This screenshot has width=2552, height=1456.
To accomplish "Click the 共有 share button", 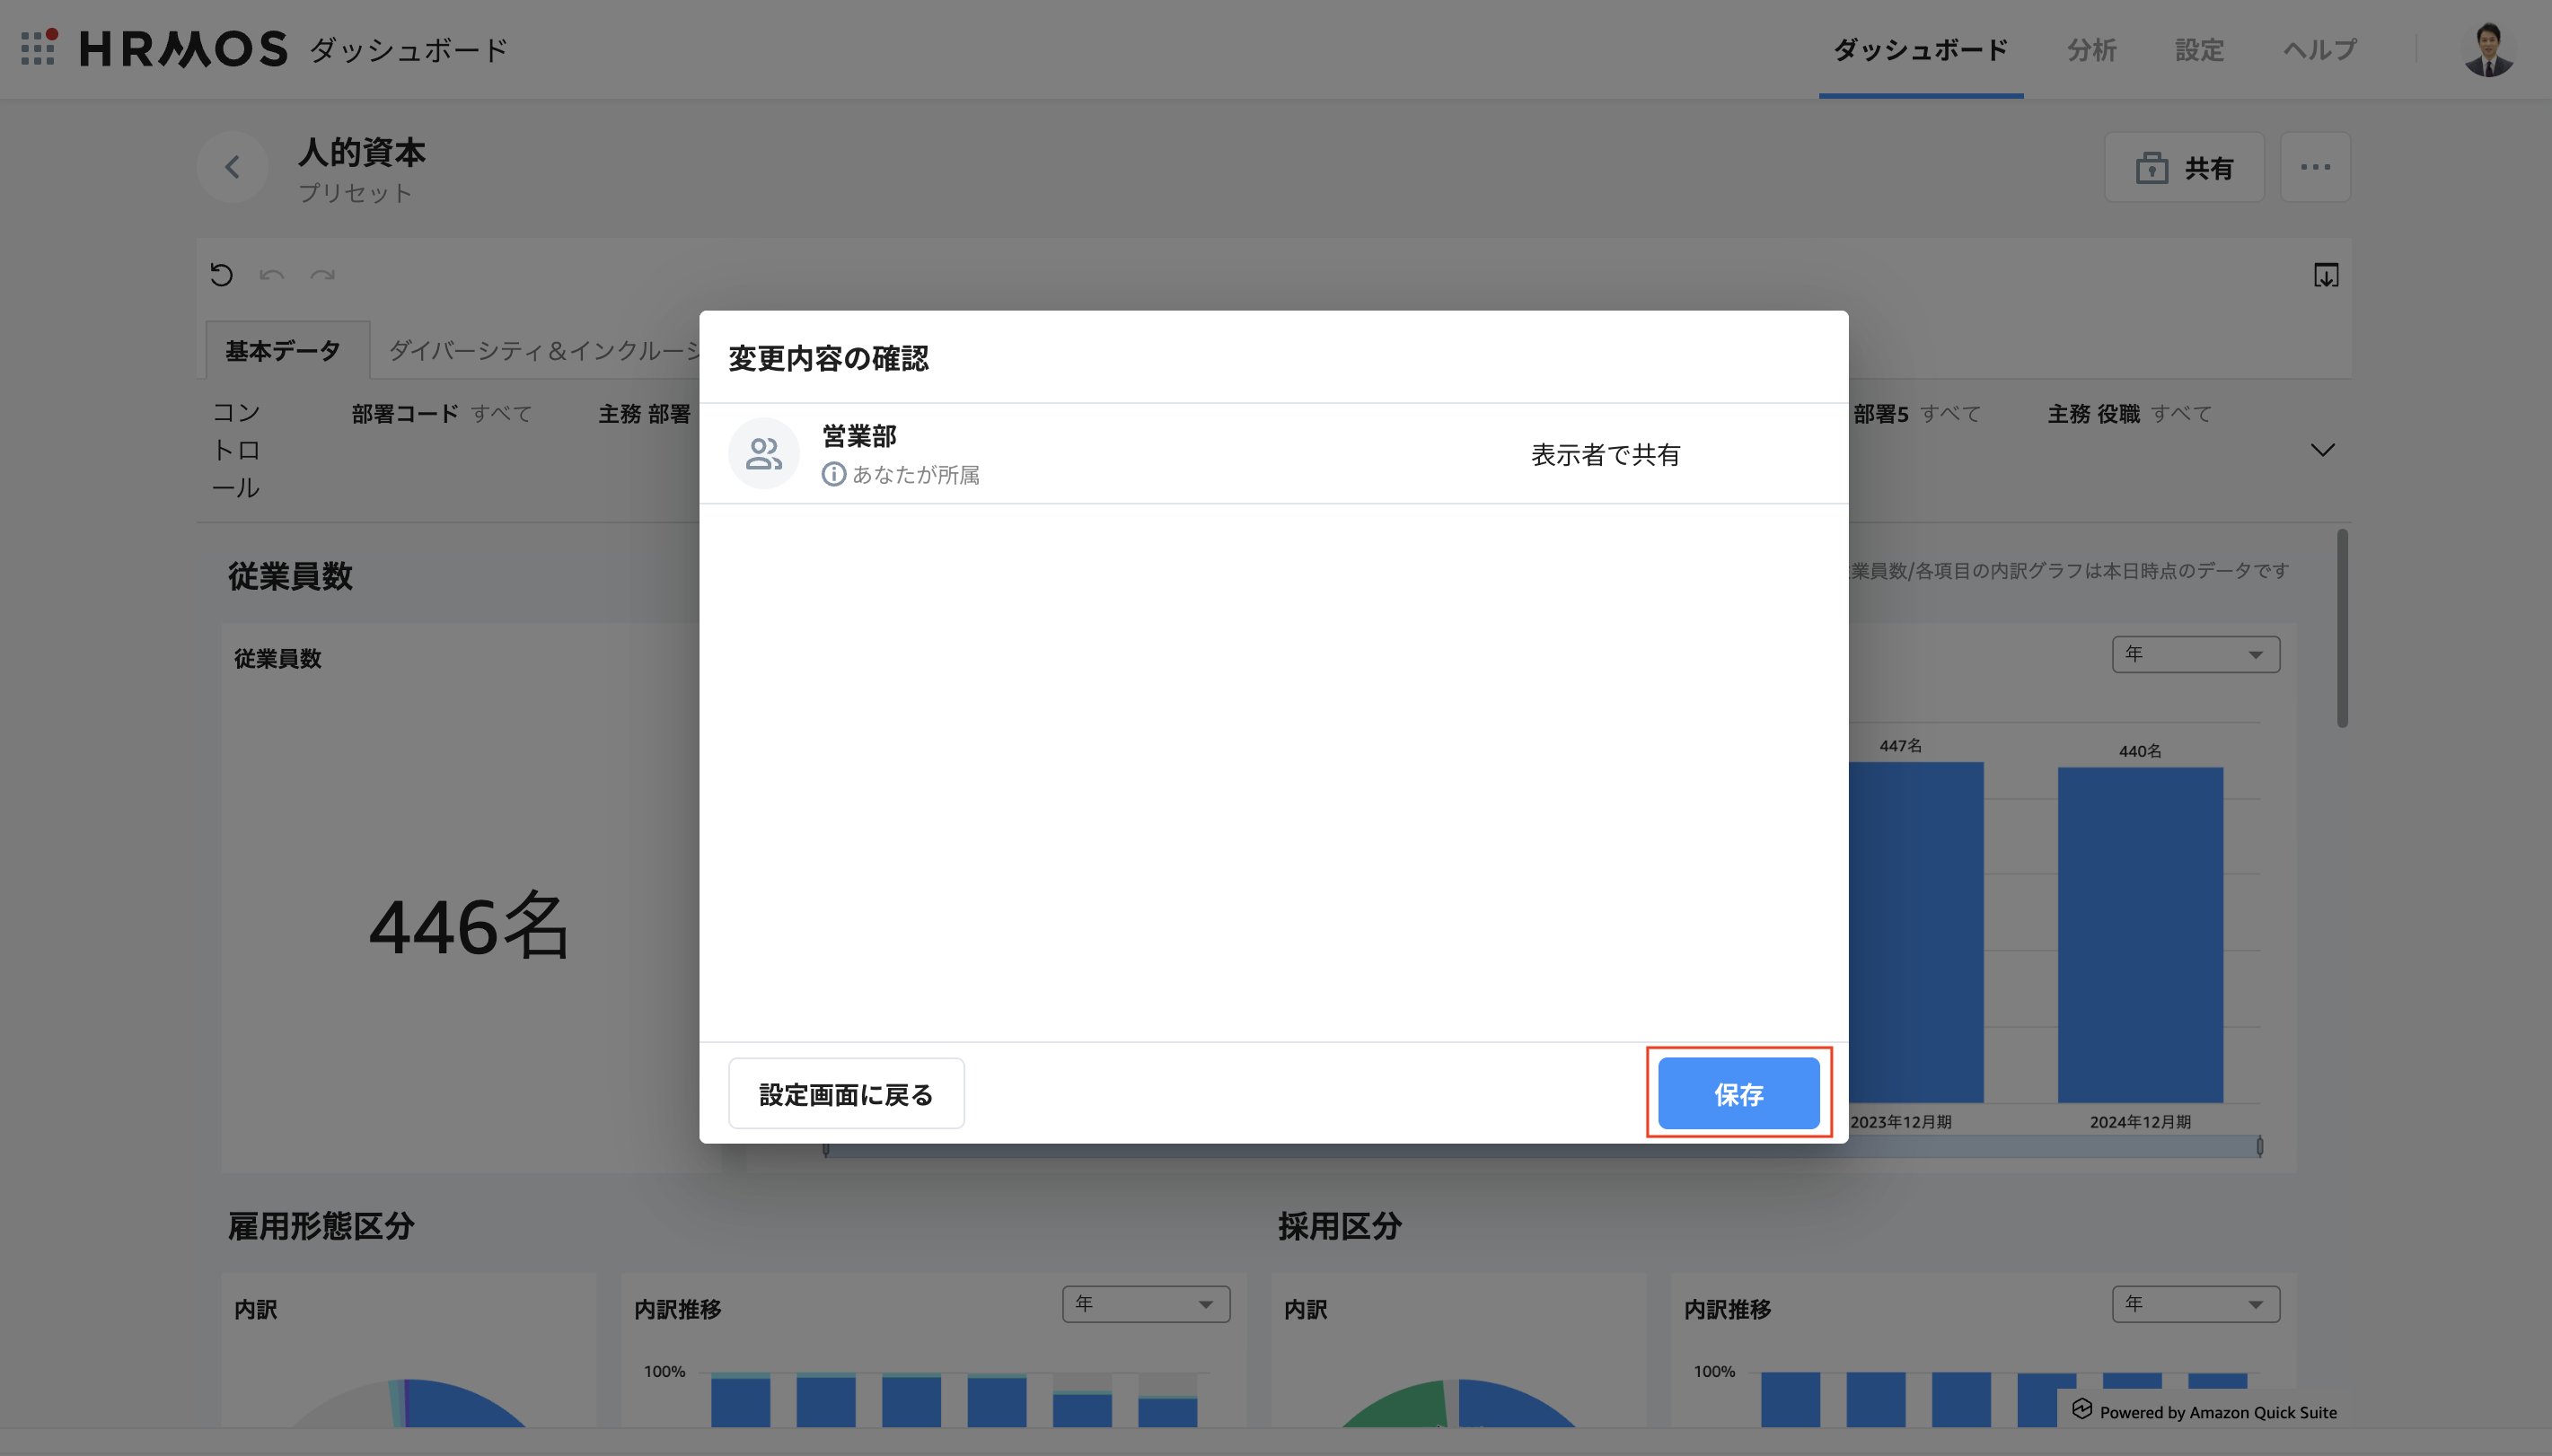I will (x=2184, y=167).
